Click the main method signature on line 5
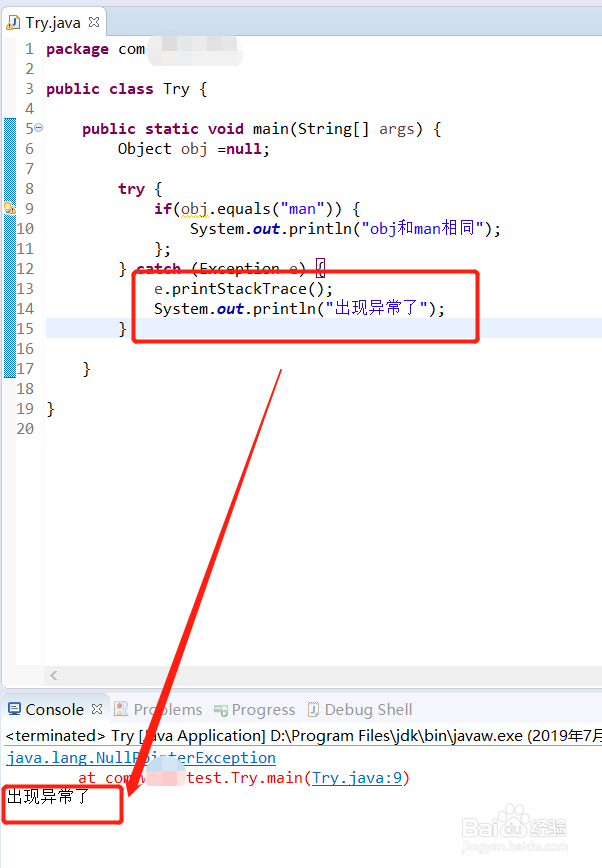The image size is (602, 868). pos(261,129)
